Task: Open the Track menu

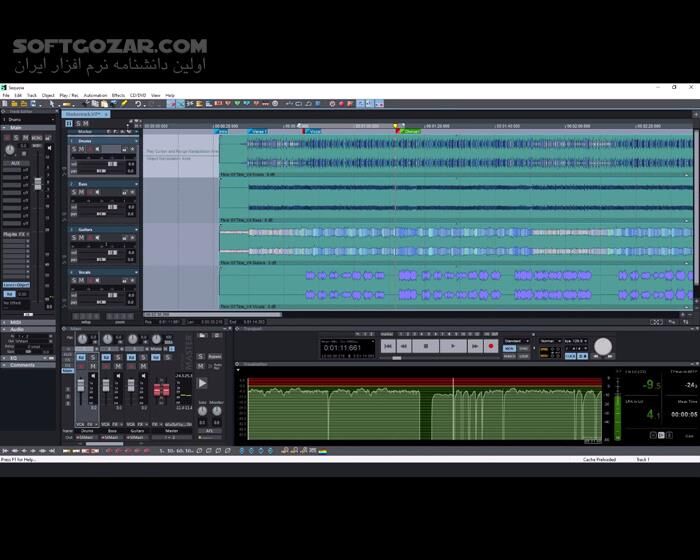Action: tap(32, 95)
